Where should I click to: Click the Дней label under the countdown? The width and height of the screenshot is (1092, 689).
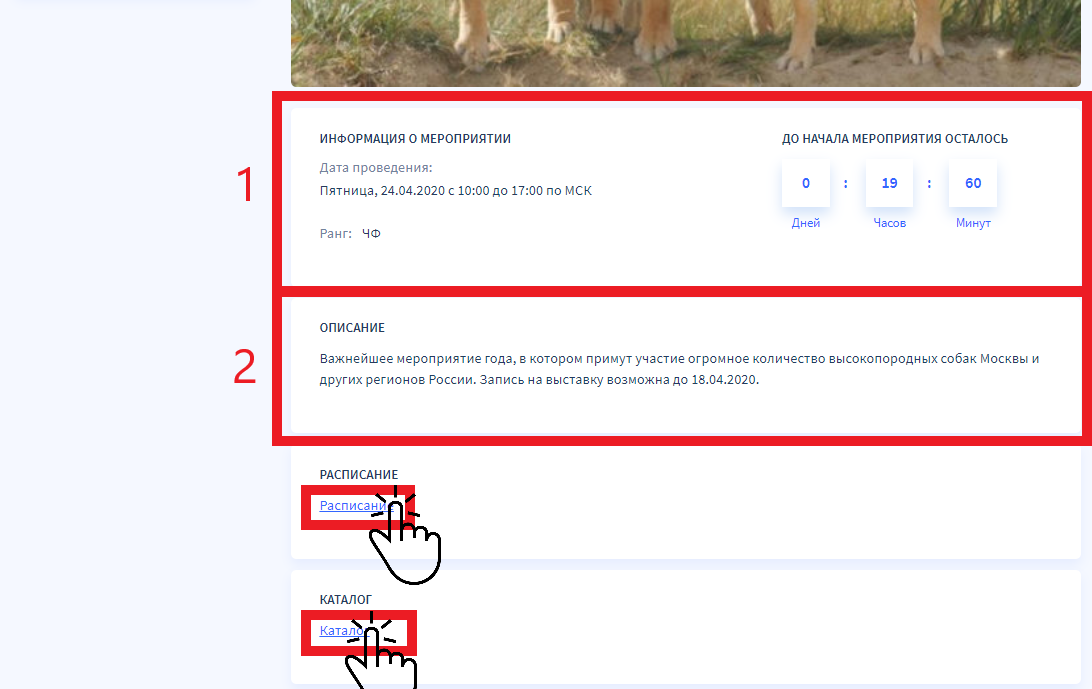pos(806,223)
